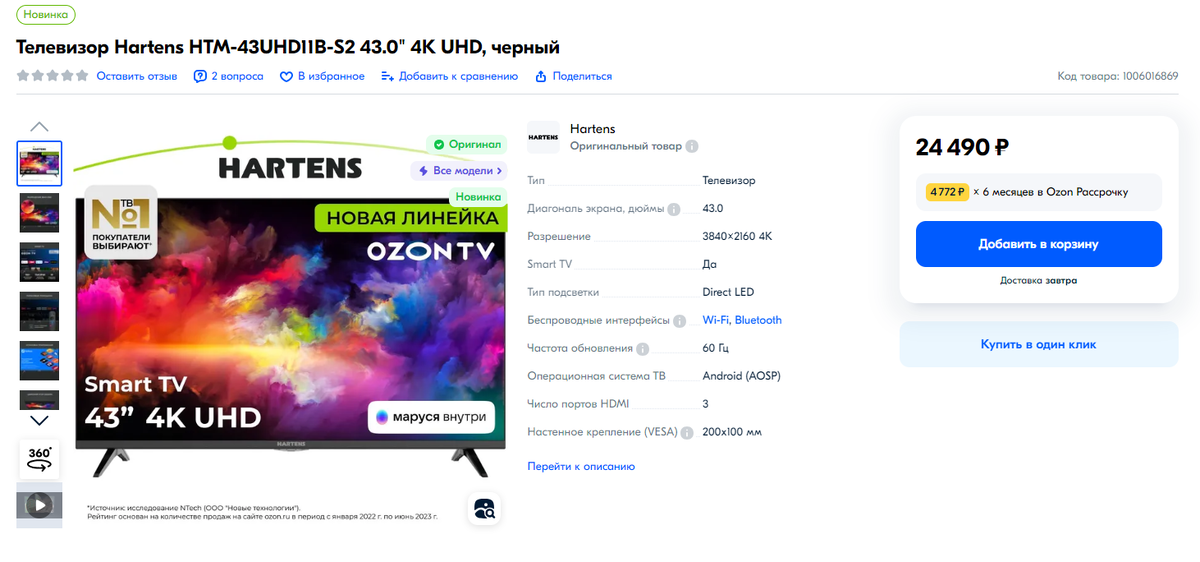Expand the Все модели selector
1200x562 pixels.
tap(459, 171)
